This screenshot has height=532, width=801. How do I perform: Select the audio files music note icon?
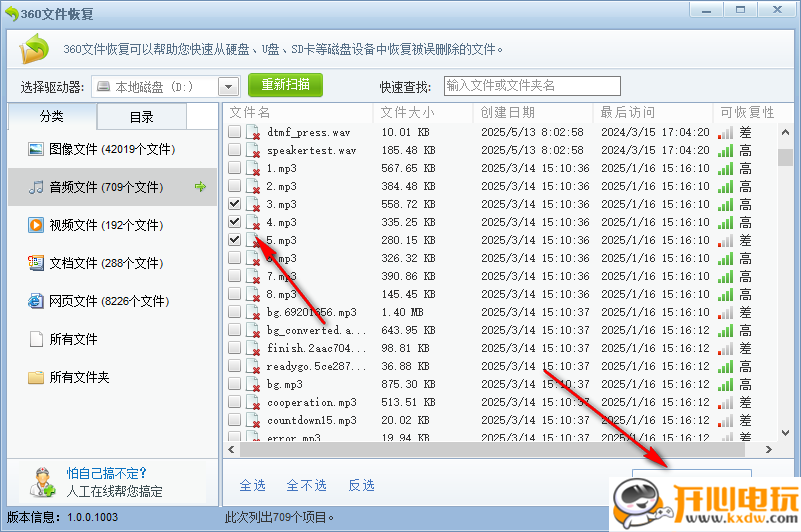(x=36, y=187)
